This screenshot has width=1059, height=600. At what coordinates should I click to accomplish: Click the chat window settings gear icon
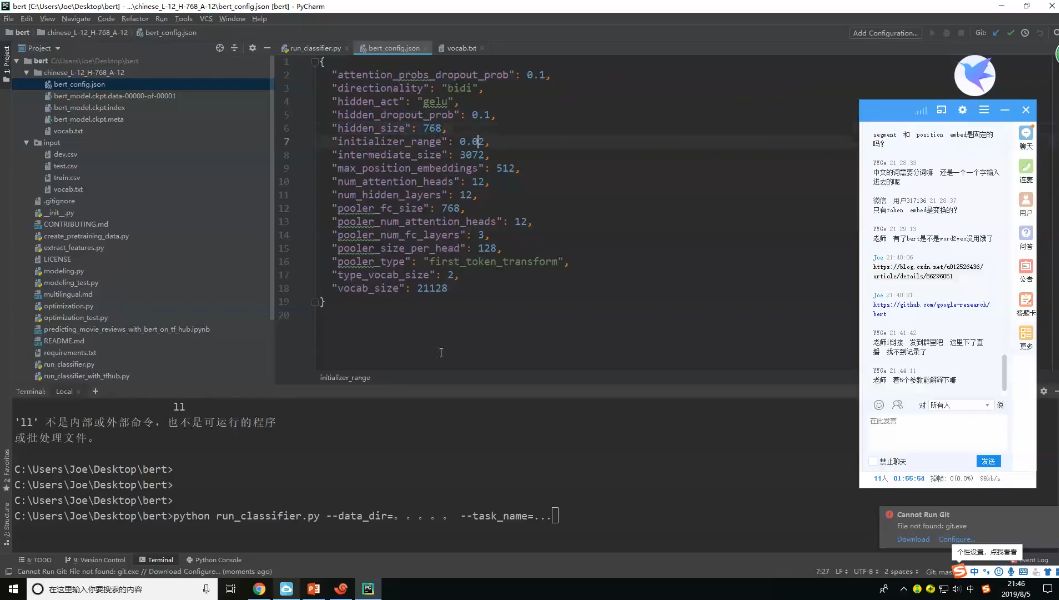coord(962,110)
